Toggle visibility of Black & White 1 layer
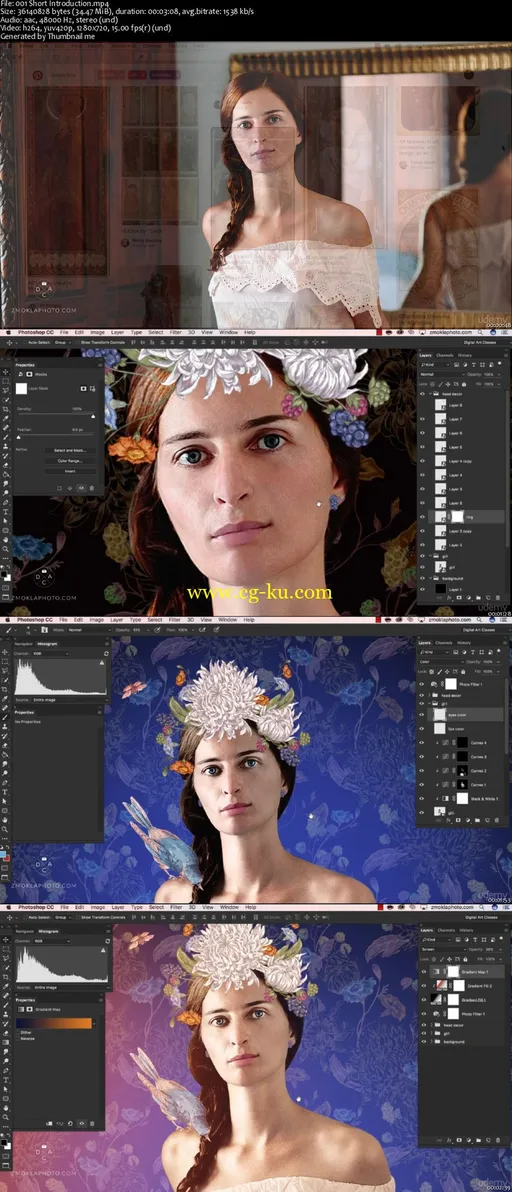This screenshot has height=1192, width=512. coord(422,798)
